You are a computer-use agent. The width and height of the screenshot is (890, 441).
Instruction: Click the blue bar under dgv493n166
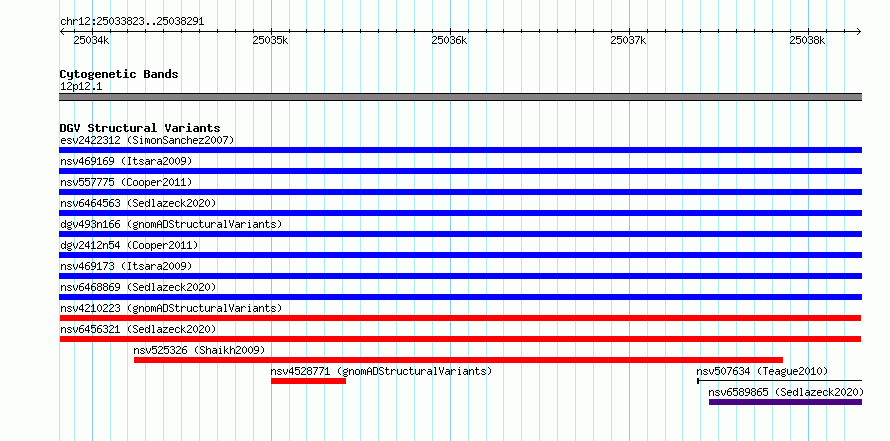pos(460,234)
